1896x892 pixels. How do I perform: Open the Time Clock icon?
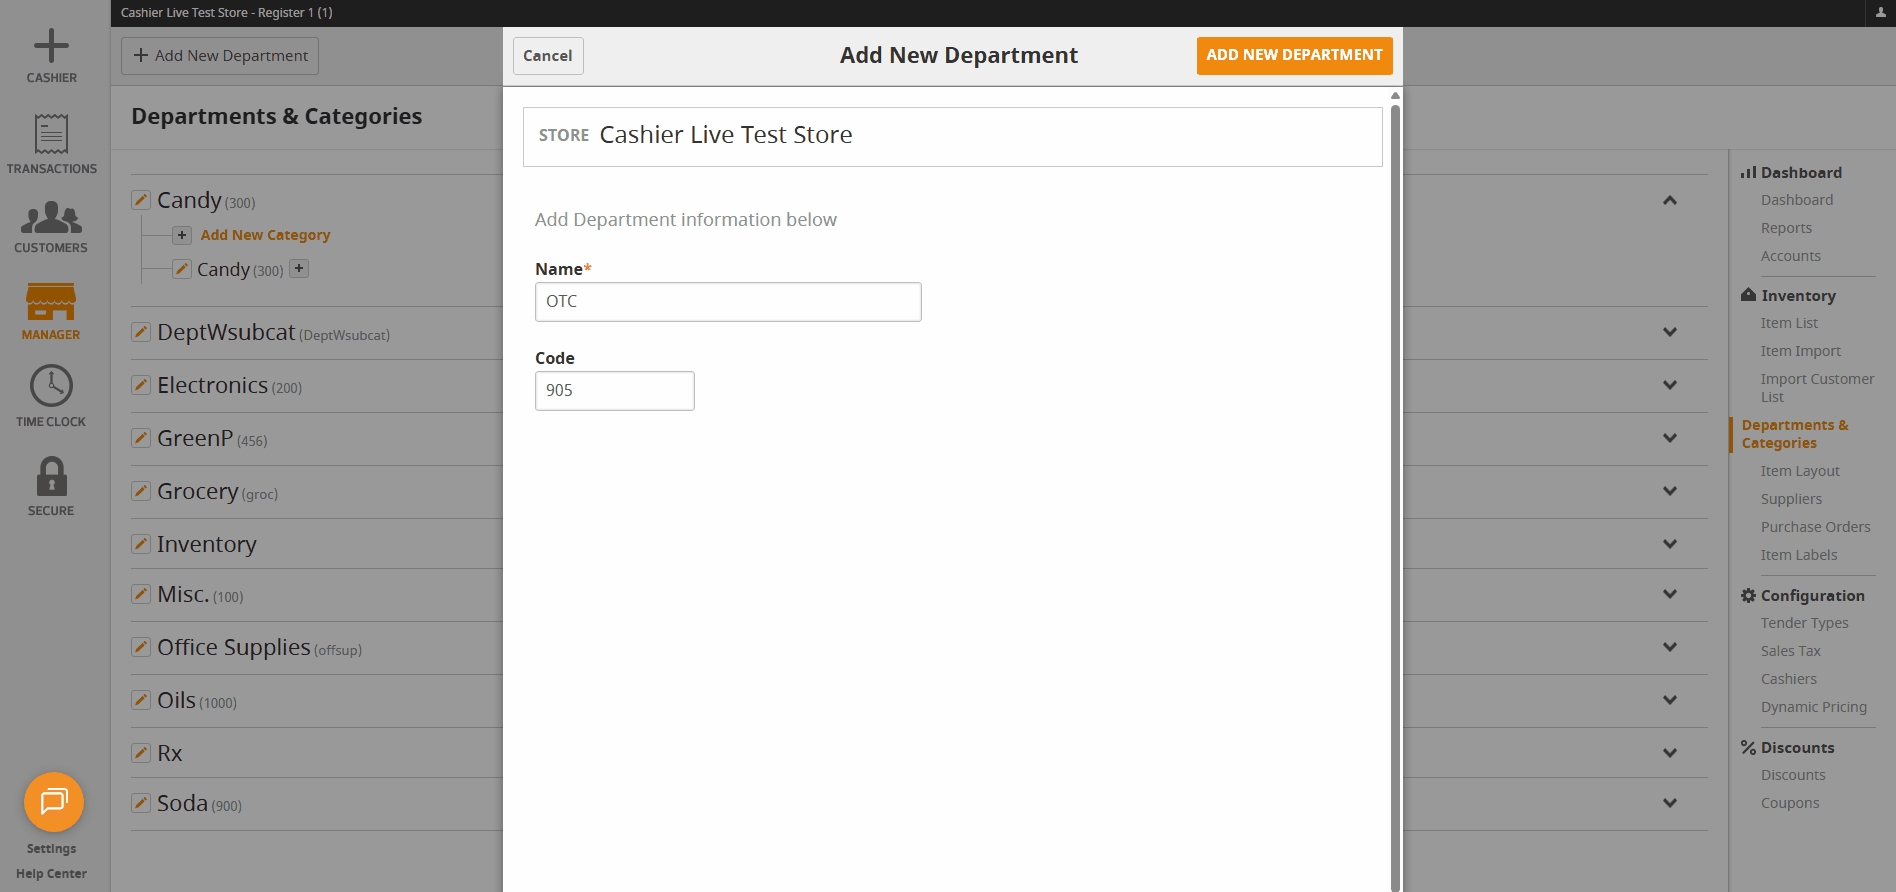point(51,386)
